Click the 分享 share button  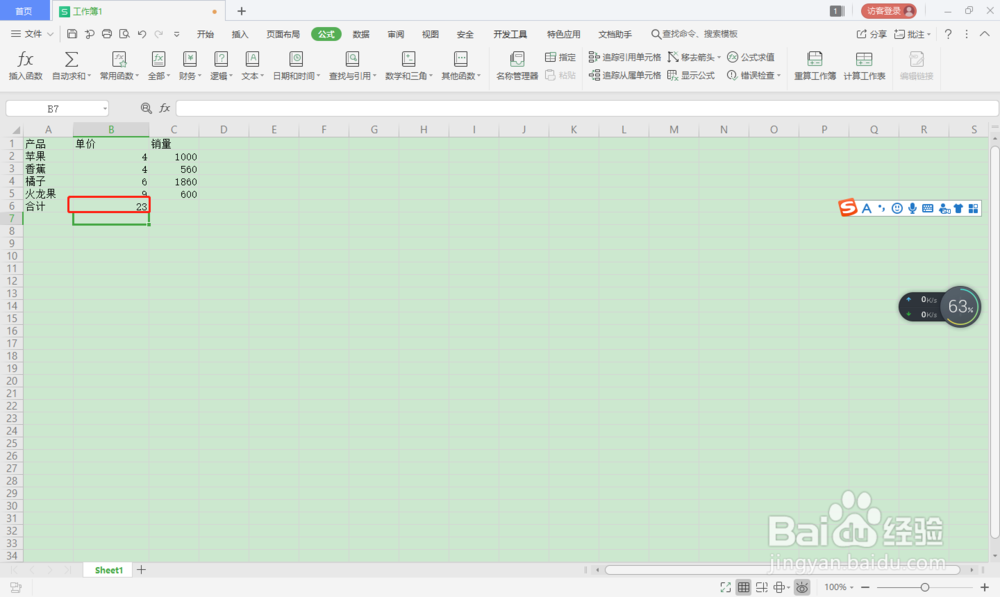pyautogui.click(x=871, y=34)
